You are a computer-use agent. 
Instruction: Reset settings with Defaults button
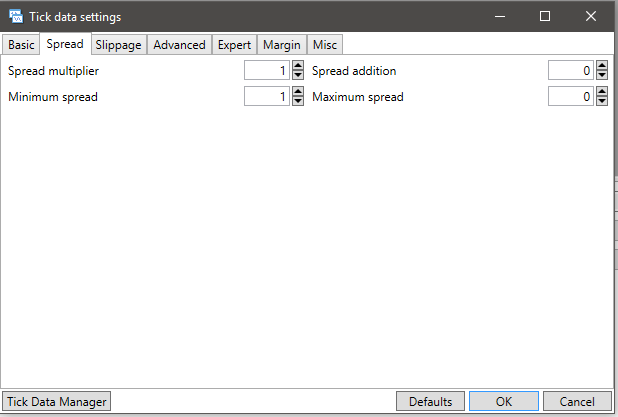click(x=430, y=401)
